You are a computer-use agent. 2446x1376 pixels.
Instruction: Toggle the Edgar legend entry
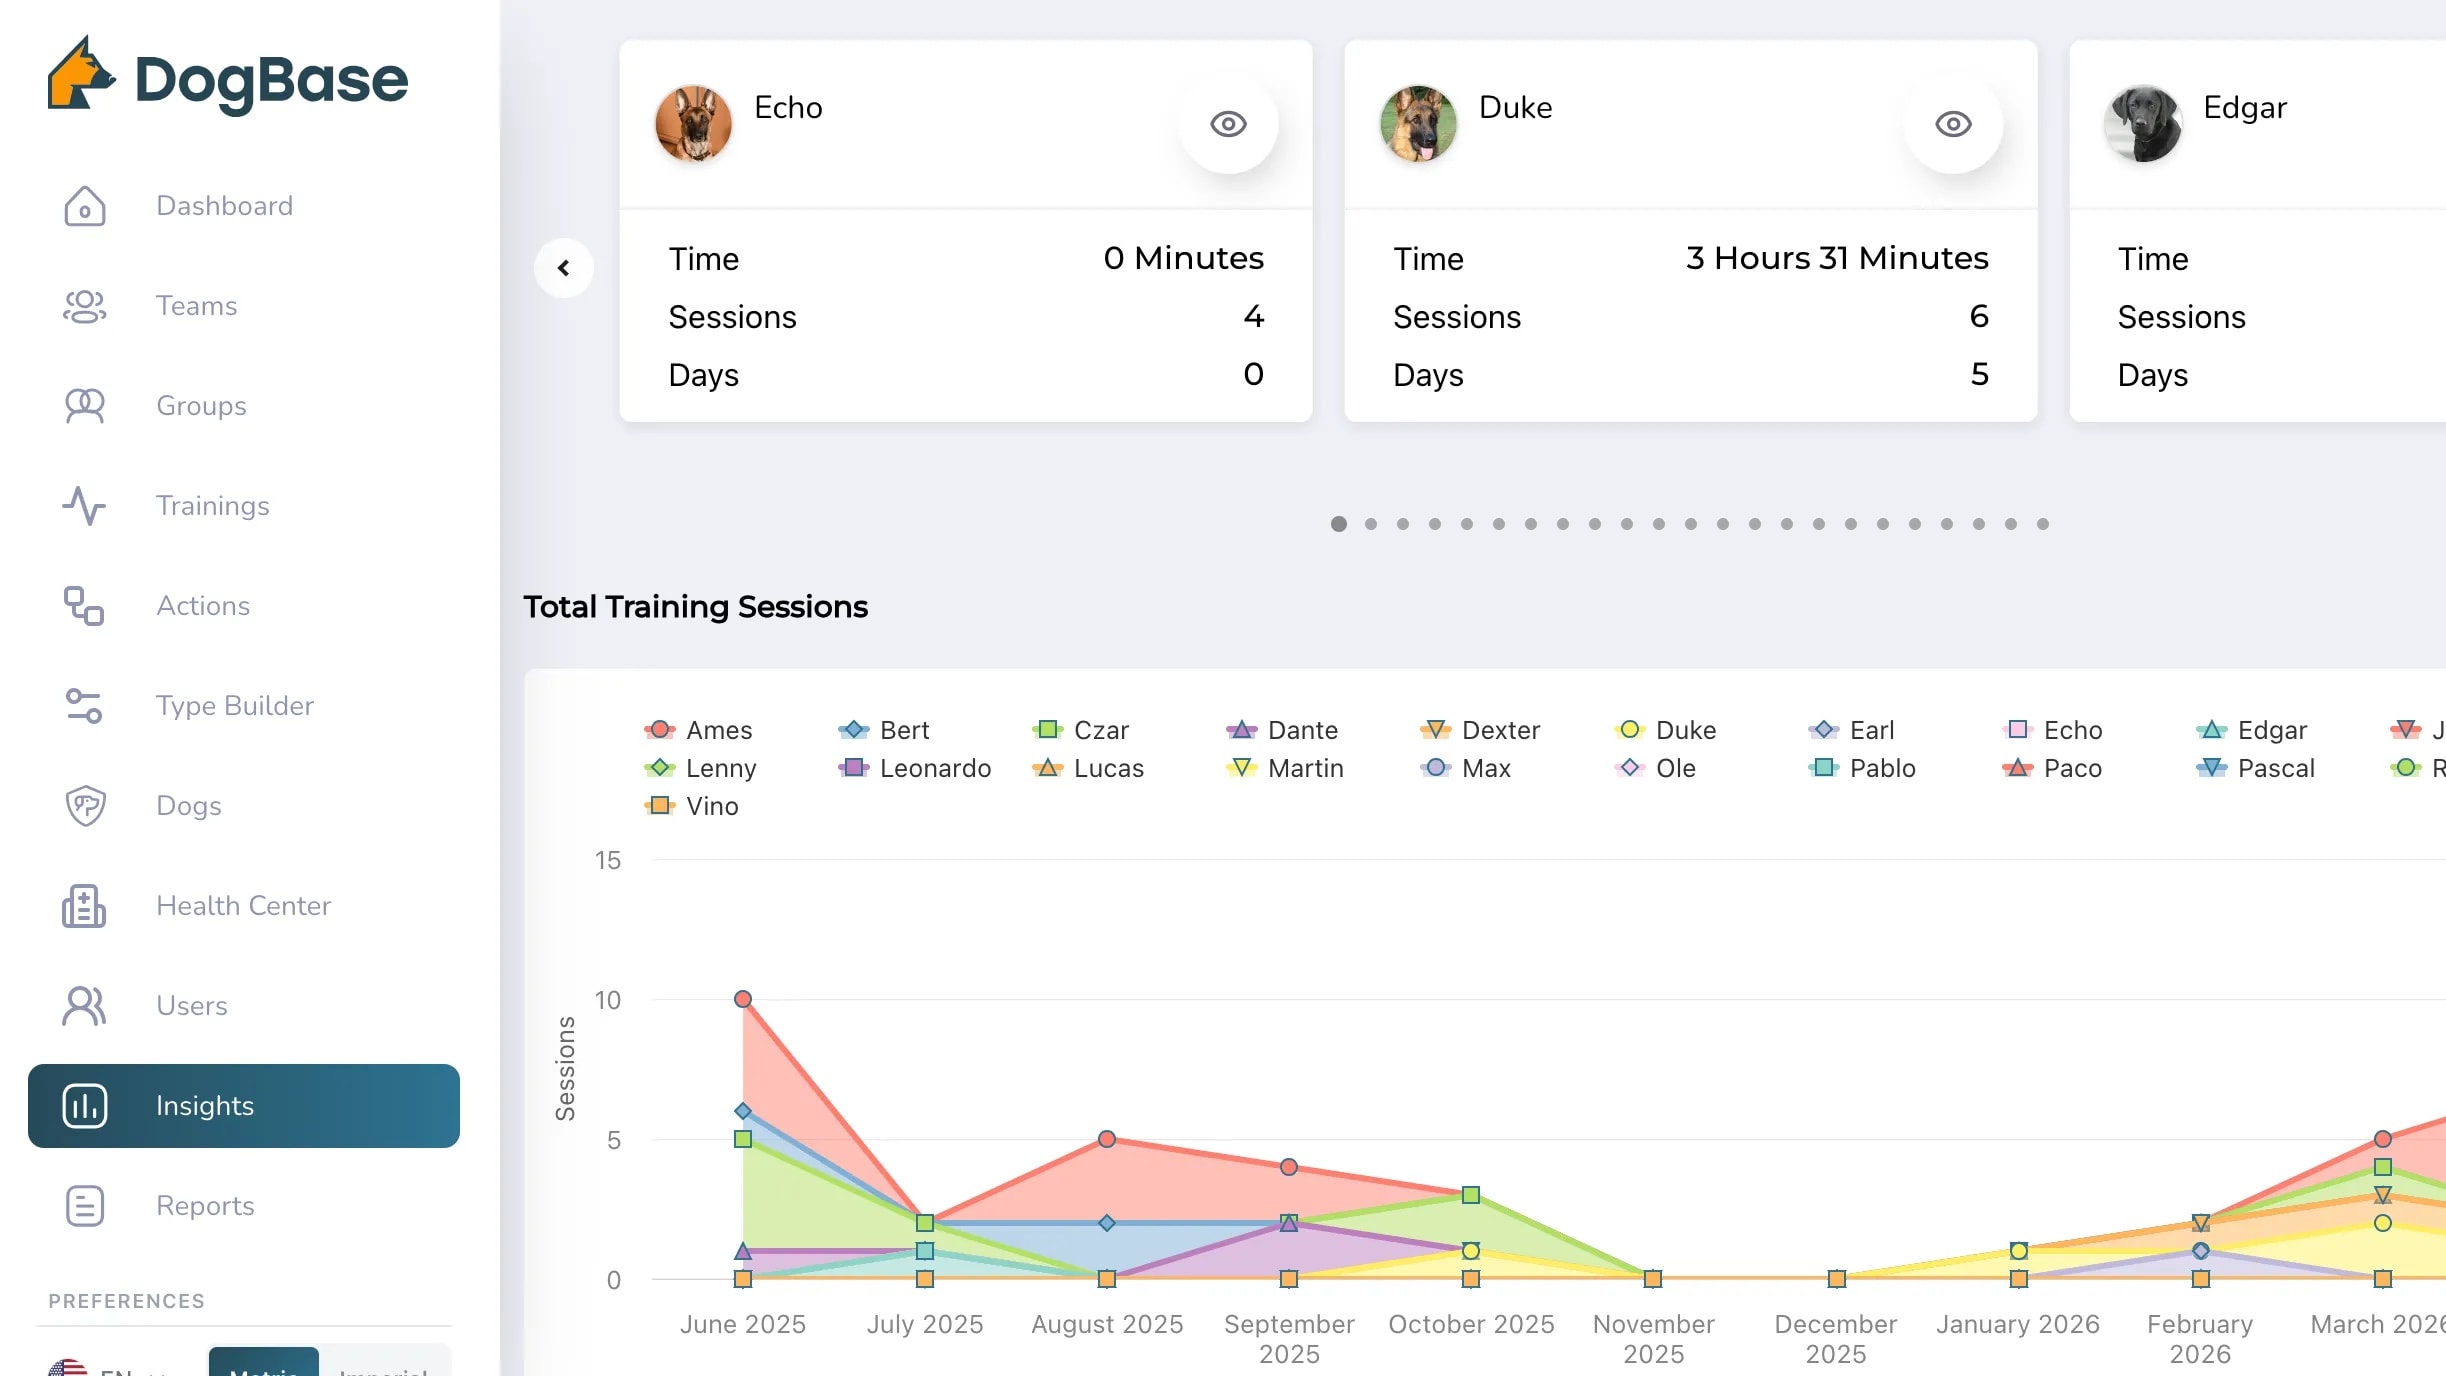tap(2252, 730)
